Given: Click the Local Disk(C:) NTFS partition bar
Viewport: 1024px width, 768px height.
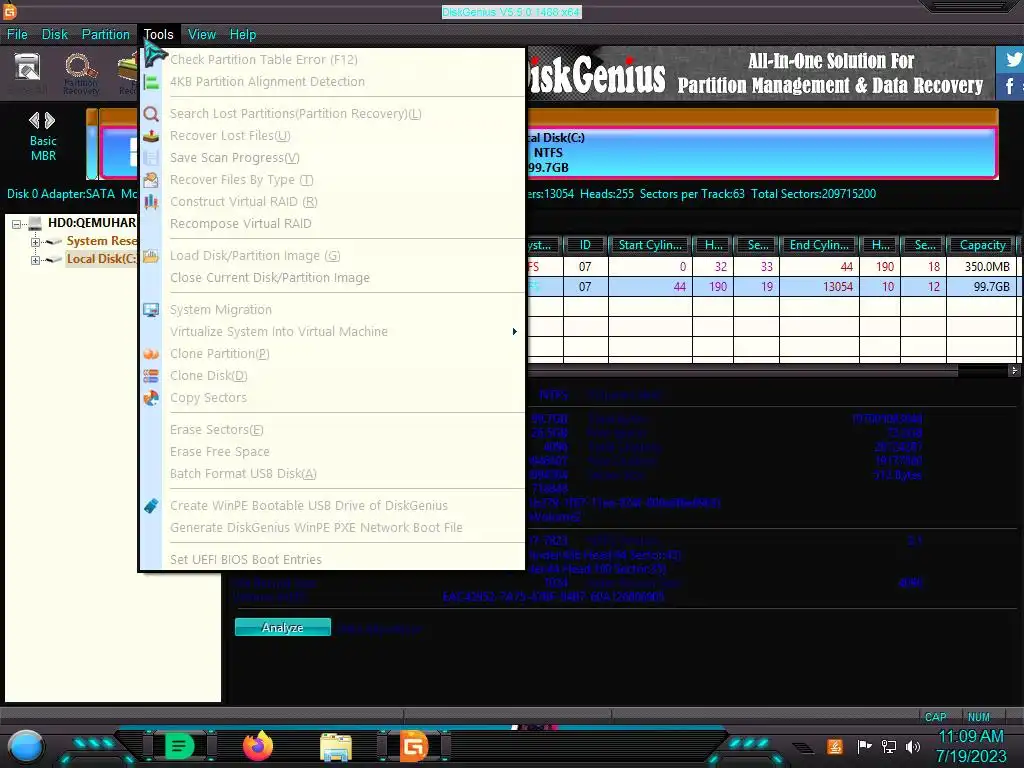Looking at the screenshot, I should coord(761,153).
